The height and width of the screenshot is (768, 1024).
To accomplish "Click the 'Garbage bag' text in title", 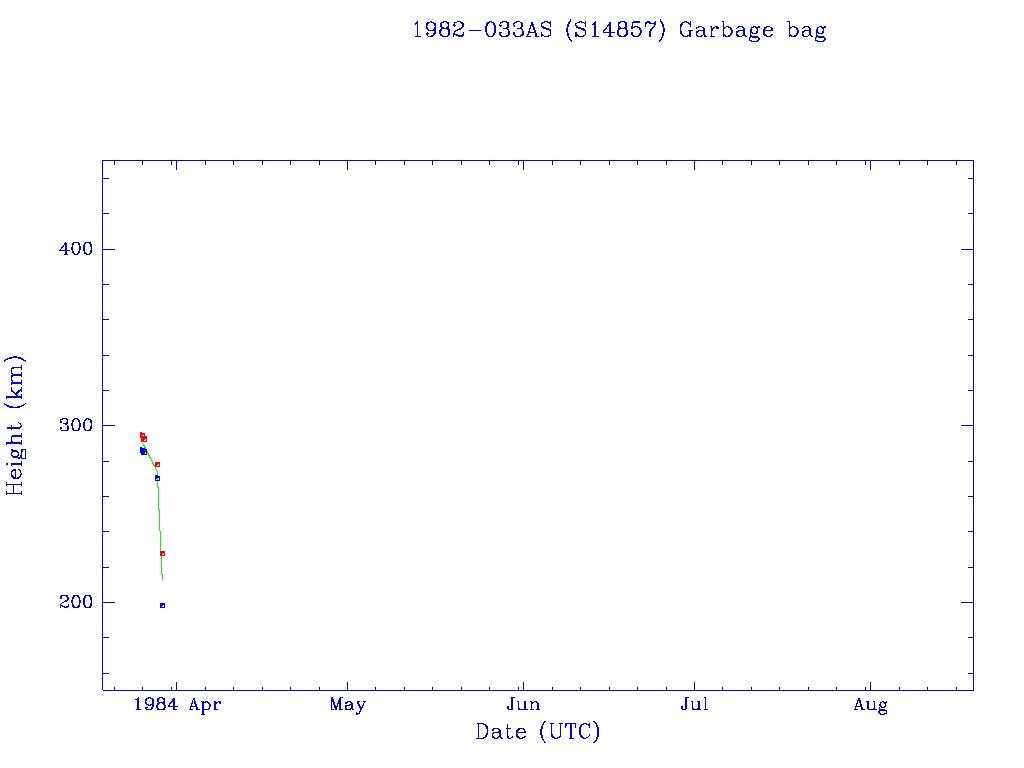I will 752,30.
